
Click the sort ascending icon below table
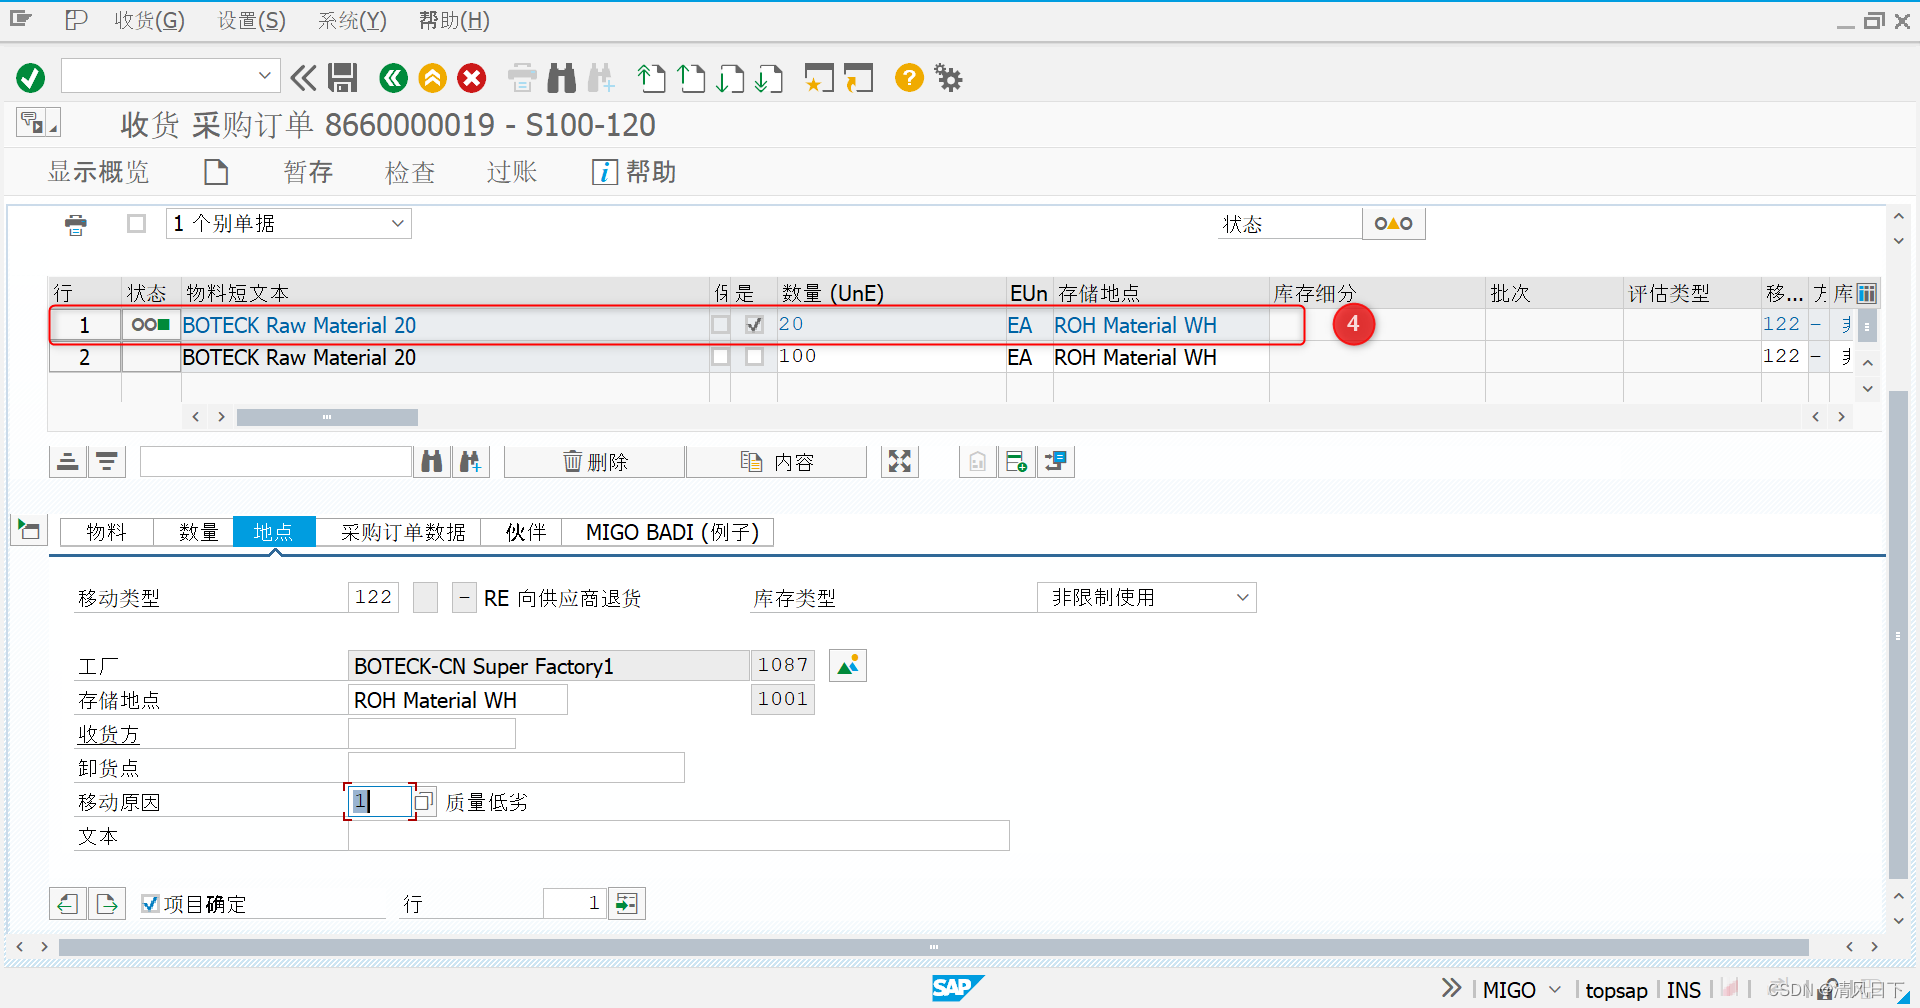coord(68,461)
